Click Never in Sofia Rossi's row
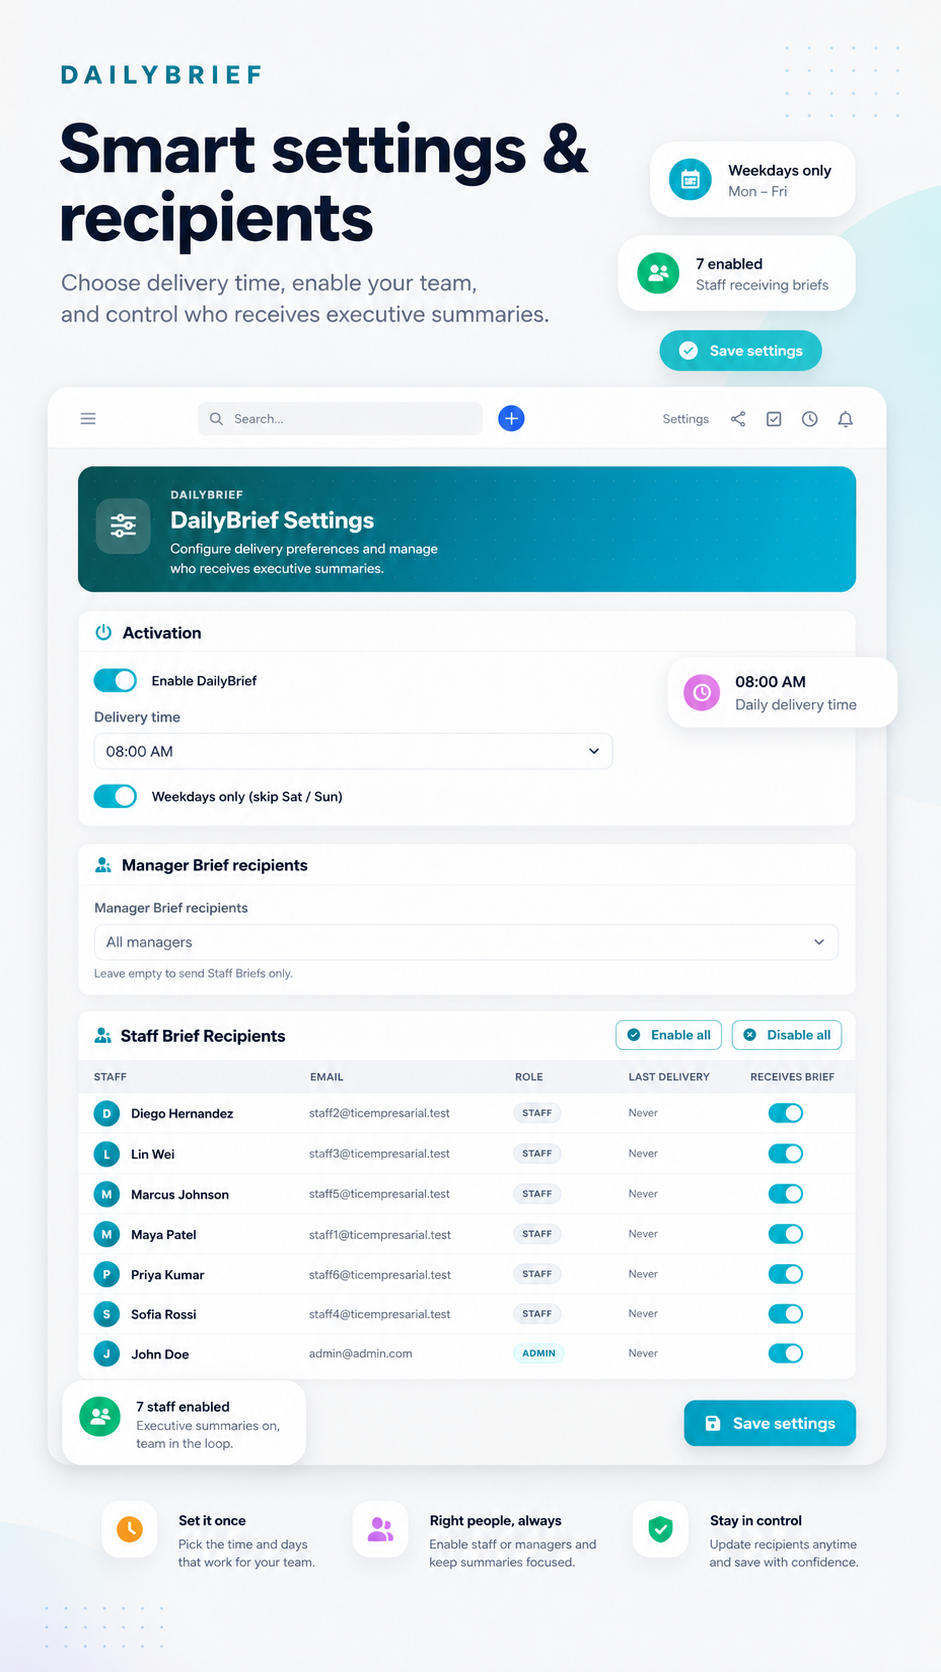941x1672 pixels. 643,1313
